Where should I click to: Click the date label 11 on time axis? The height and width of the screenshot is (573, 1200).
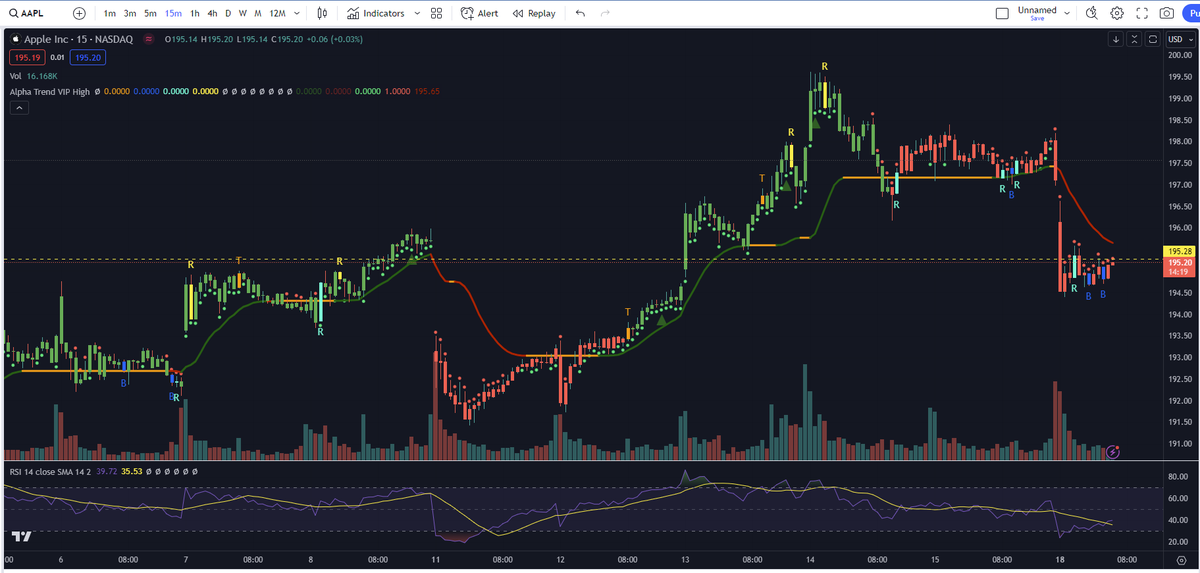point(436,561)
